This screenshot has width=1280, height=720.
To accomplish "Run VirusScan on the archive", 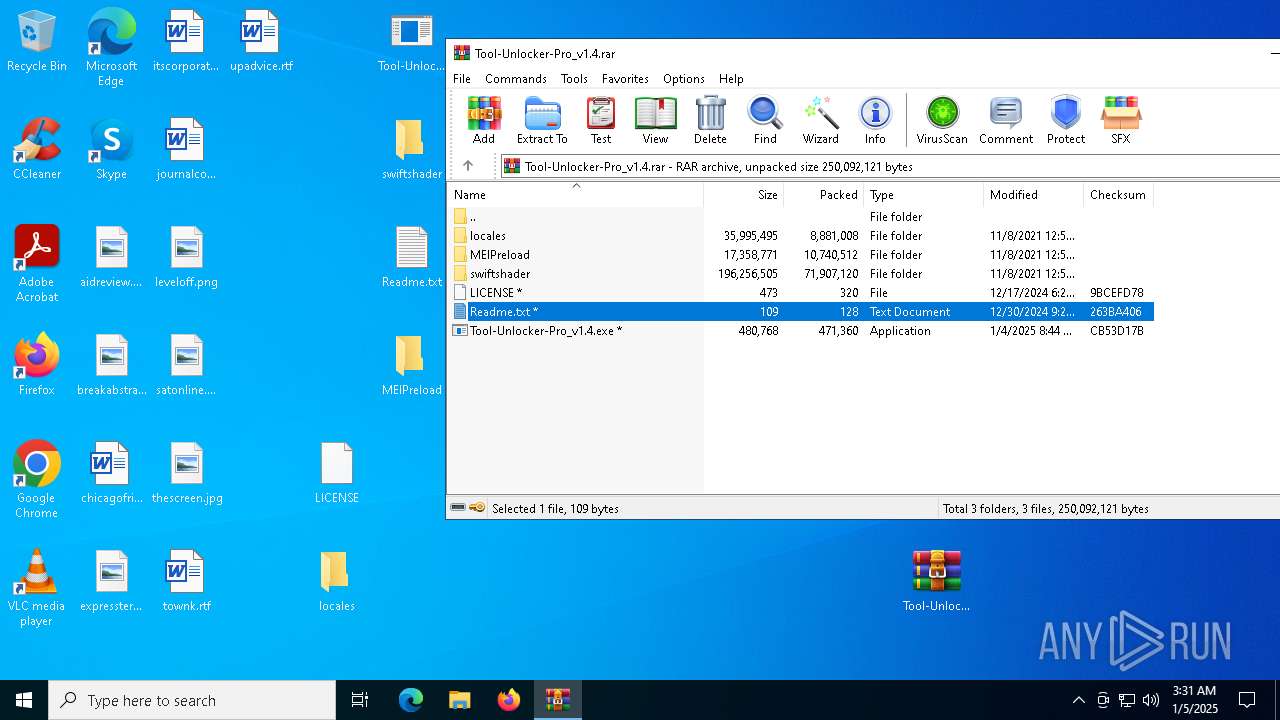I will point(942,120).
